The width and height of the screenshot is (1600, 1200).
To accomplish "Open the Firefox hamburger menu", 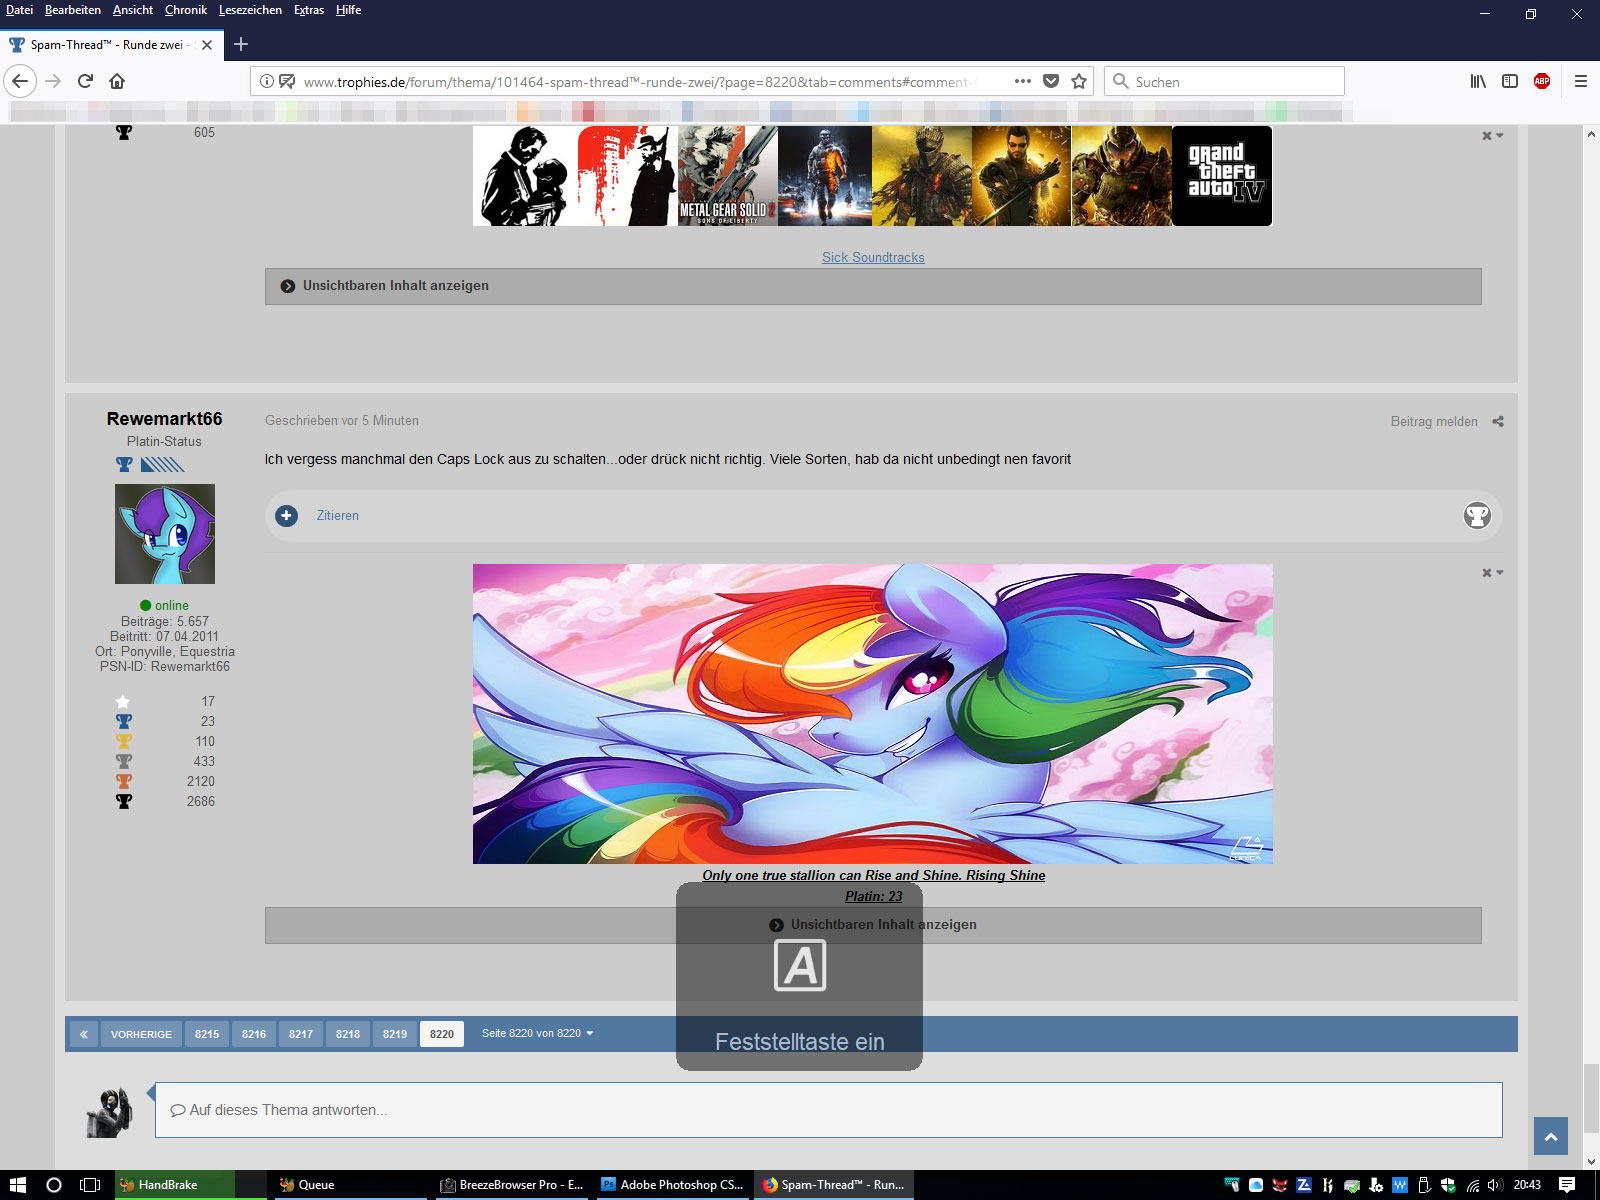I will (x=1581, y=81).
